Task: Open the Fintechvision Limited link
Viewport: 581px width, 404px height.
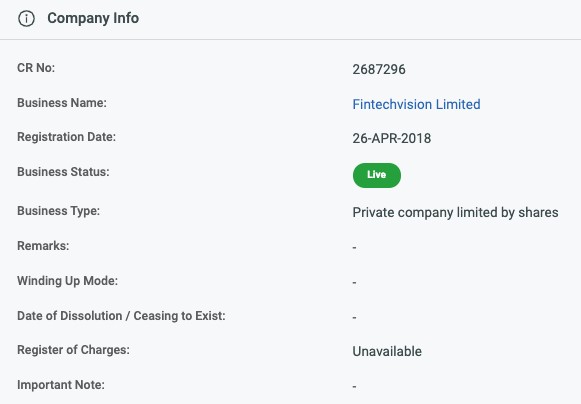Action: (x=416, y=104)
